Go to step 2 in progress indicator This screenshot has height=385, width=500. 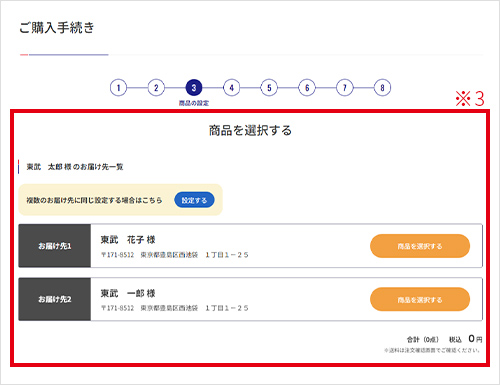coord(156,88)
